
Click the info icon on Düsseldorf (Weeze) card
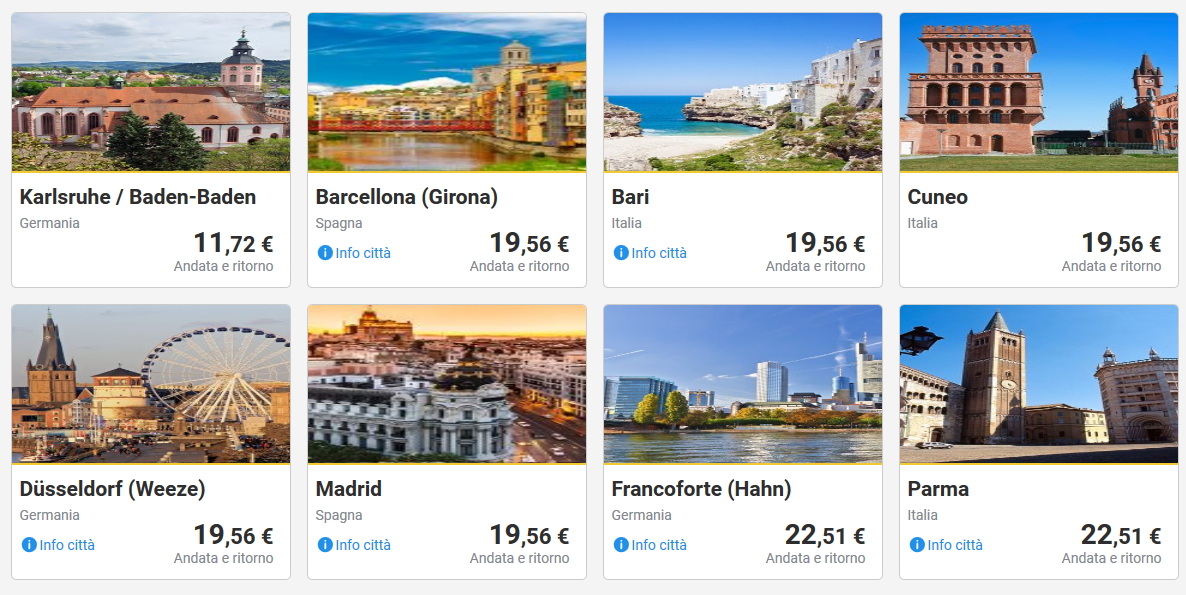pos(29,545)
